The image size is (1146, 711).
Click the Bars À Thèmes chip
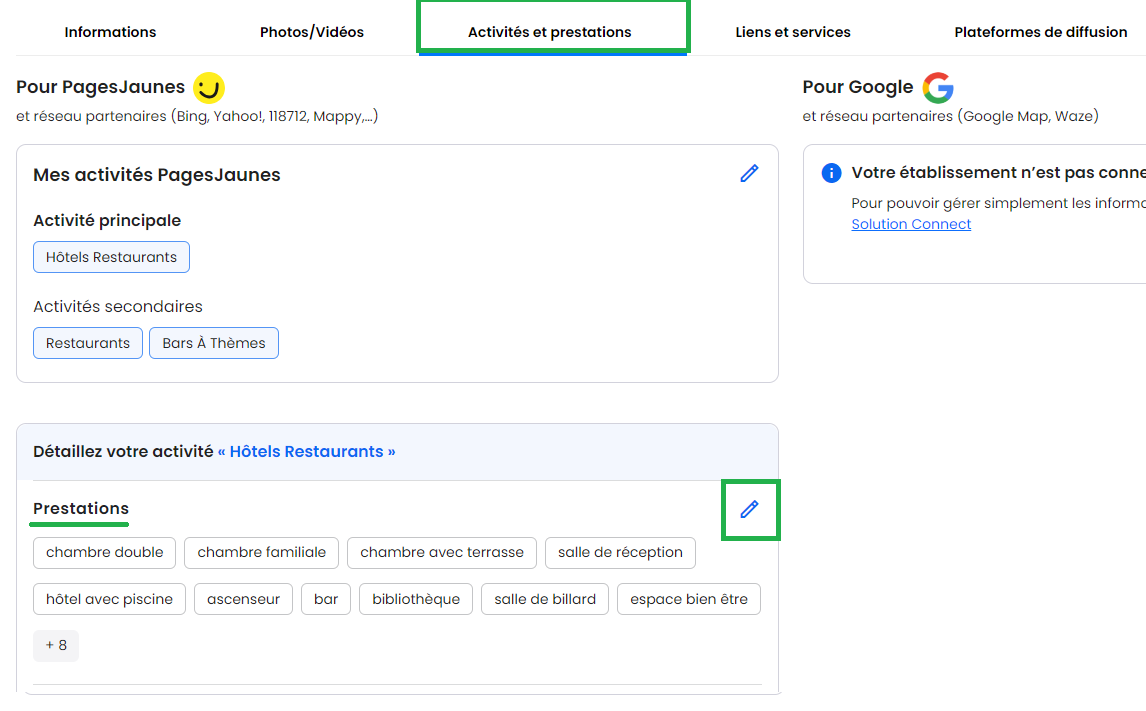(x=214, y=343)
